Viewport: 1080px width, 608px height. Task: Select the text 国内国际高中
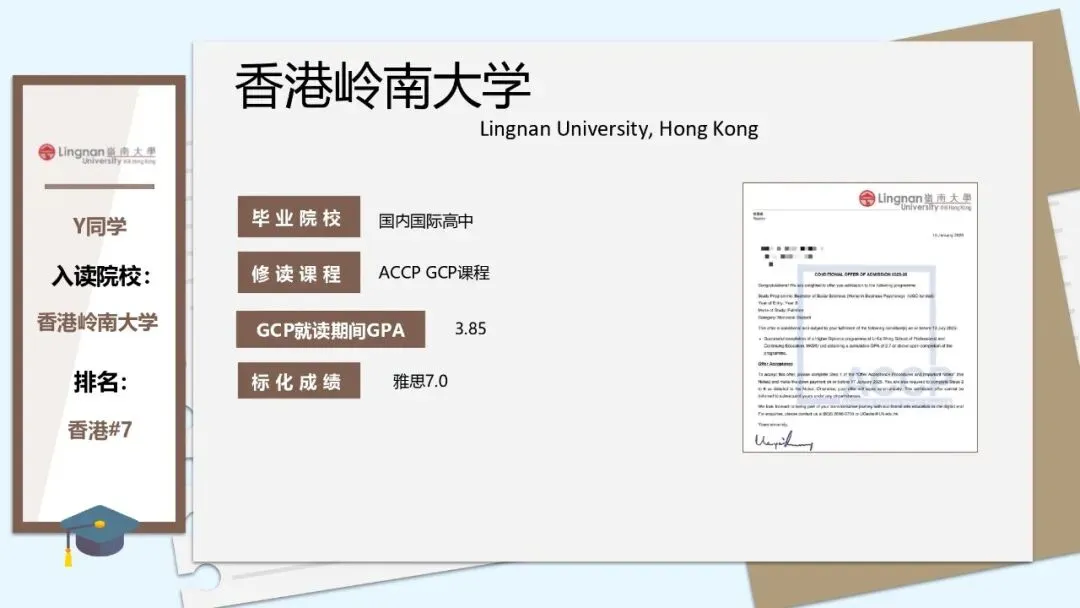tap(426, 221)
